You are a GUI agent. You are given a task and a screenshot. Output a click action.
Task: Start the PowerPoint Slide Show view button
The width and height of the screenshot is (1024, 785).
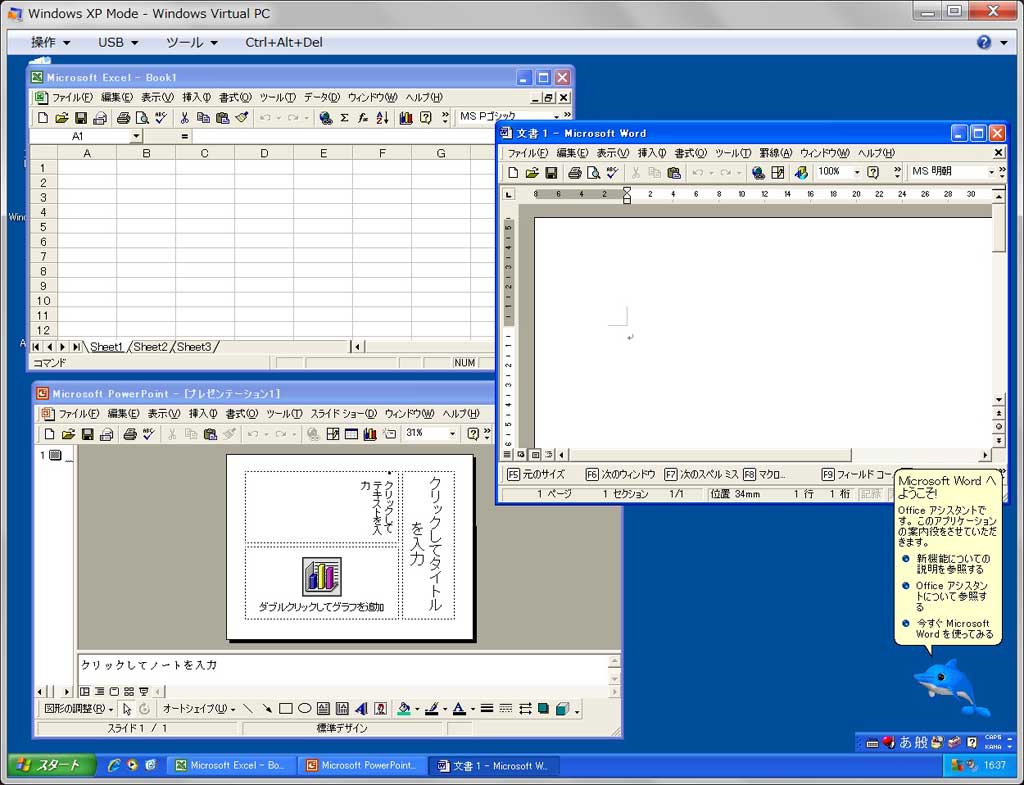click(144, 691)
